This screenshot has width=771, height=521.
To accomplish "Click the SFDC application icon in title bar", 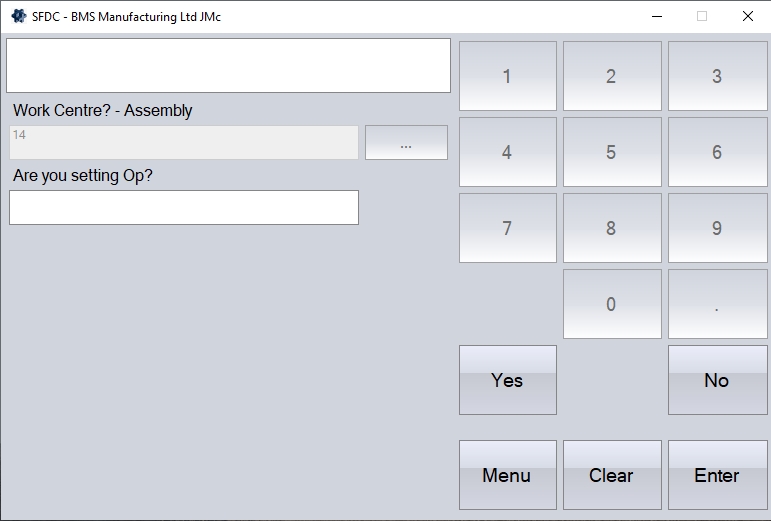I will point(18,16).
